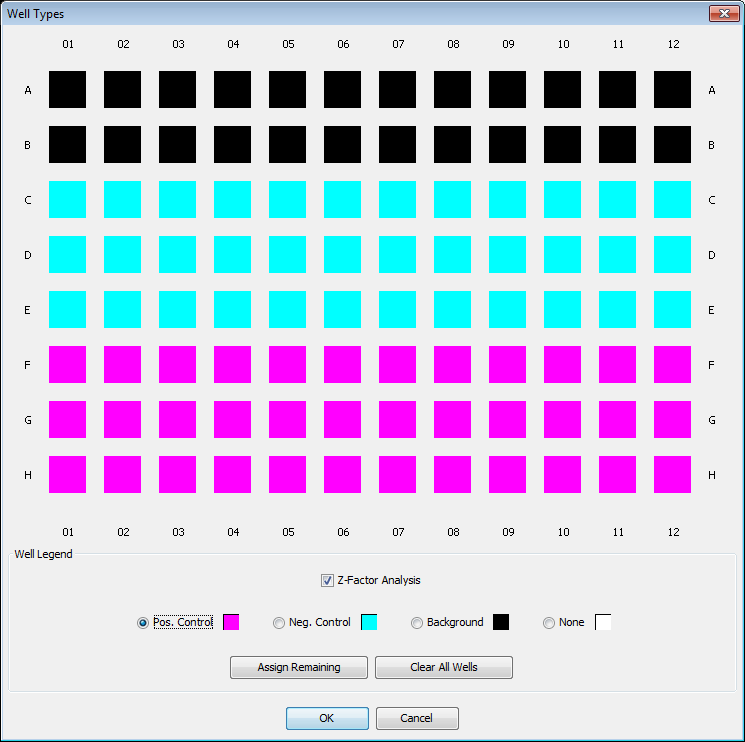
Task: Select well D10
Action: tap(563, 255)
